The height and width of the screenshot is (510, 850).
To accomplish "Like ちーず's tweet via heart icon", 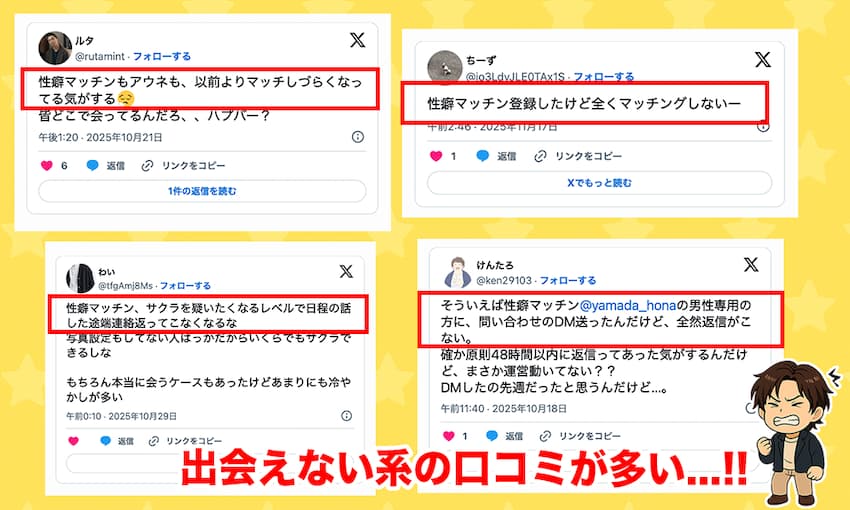I will (x=436, y=156).
